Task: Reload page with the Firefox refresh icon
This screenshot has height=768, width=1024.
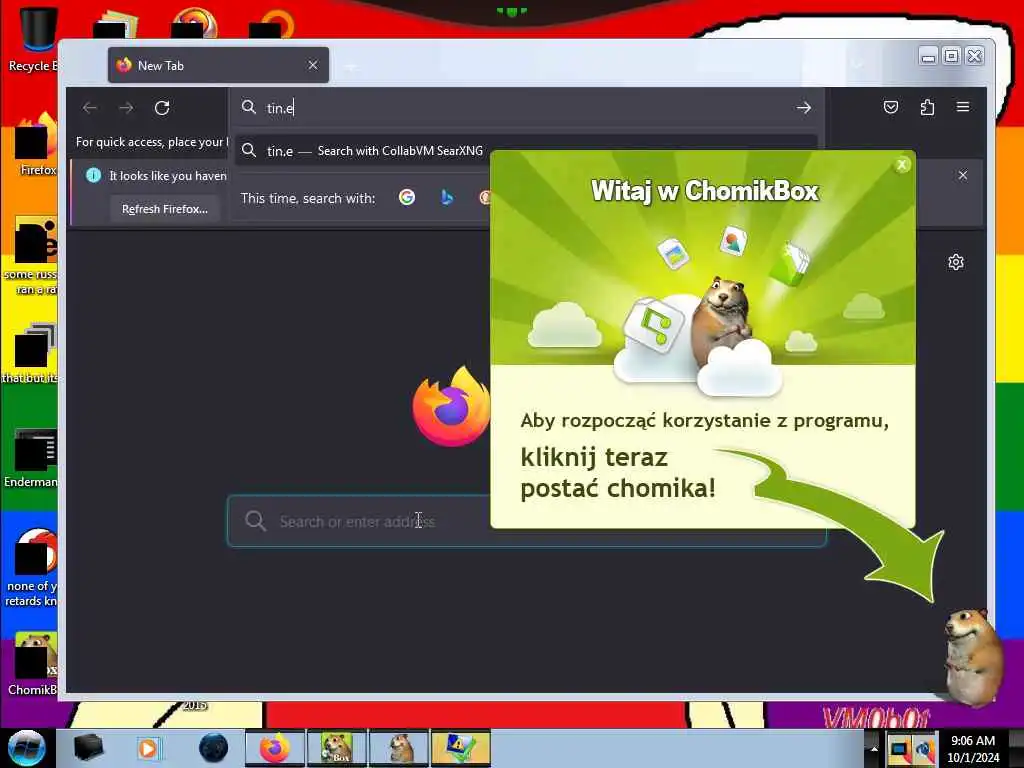Action: (x=162, y=108)
